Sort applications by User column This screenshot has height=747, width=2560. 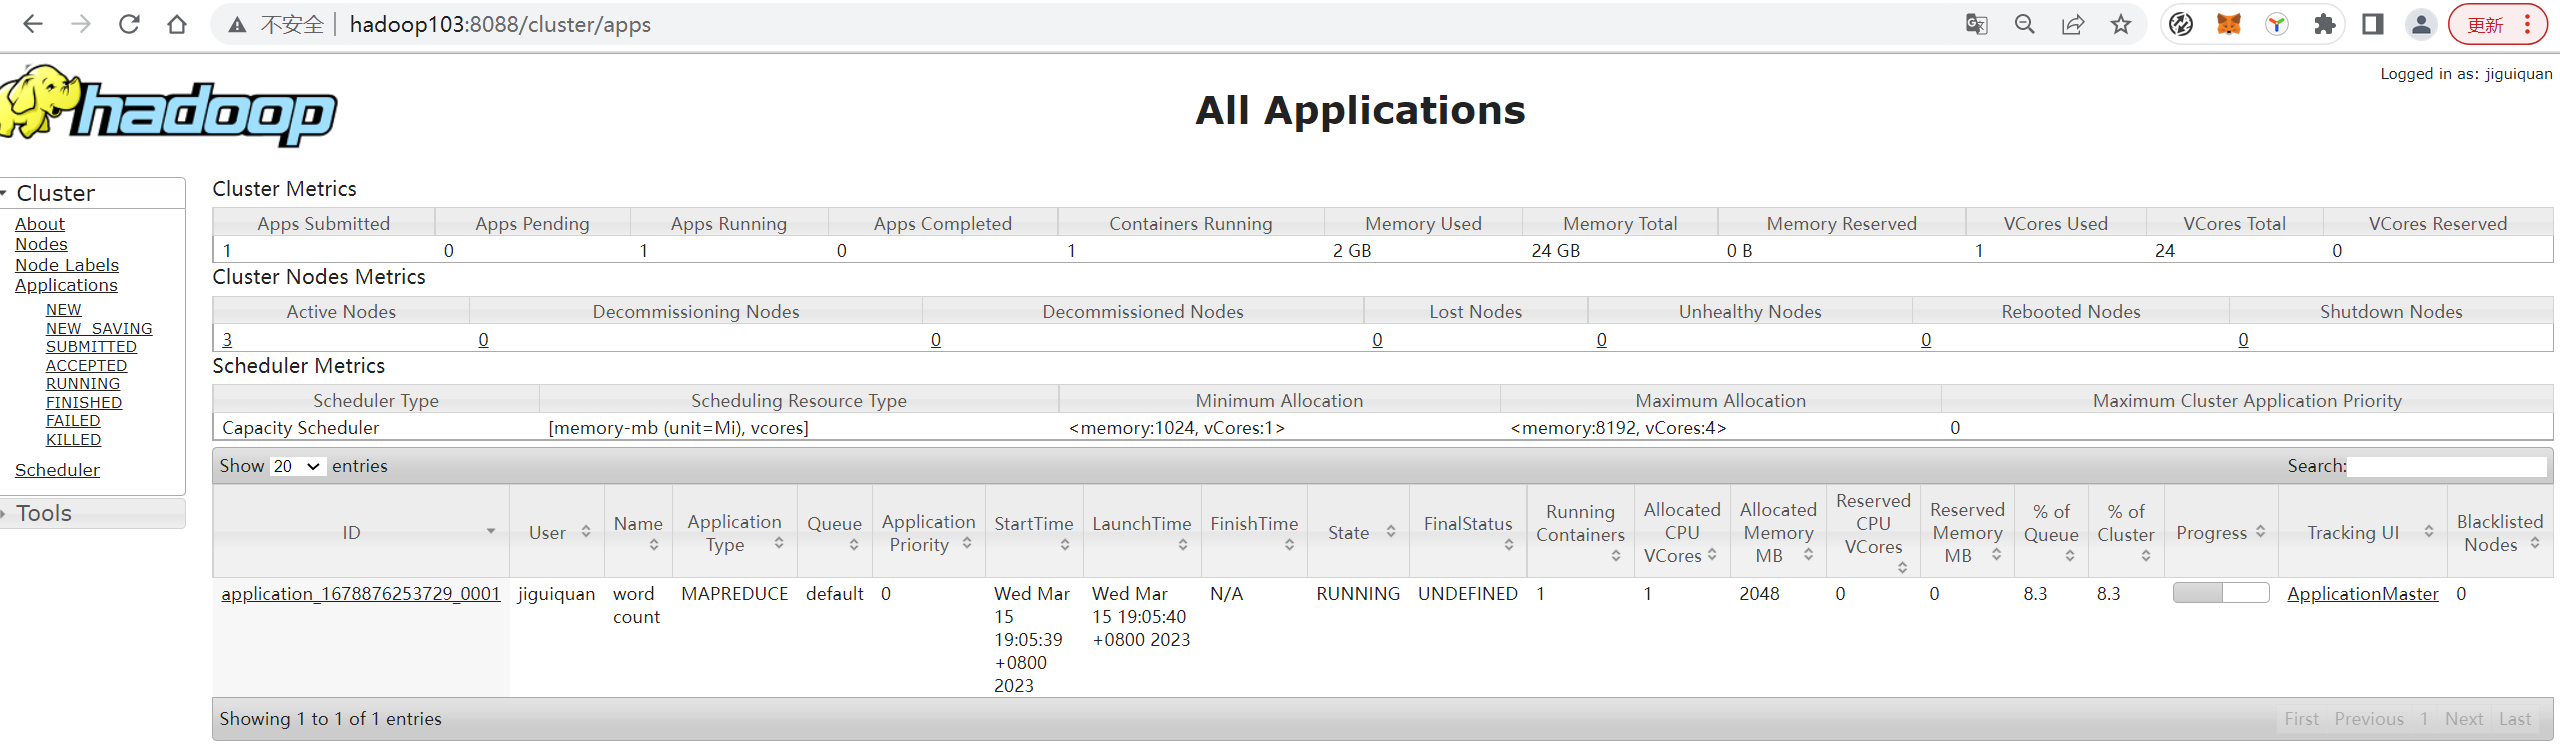[586, 532]
